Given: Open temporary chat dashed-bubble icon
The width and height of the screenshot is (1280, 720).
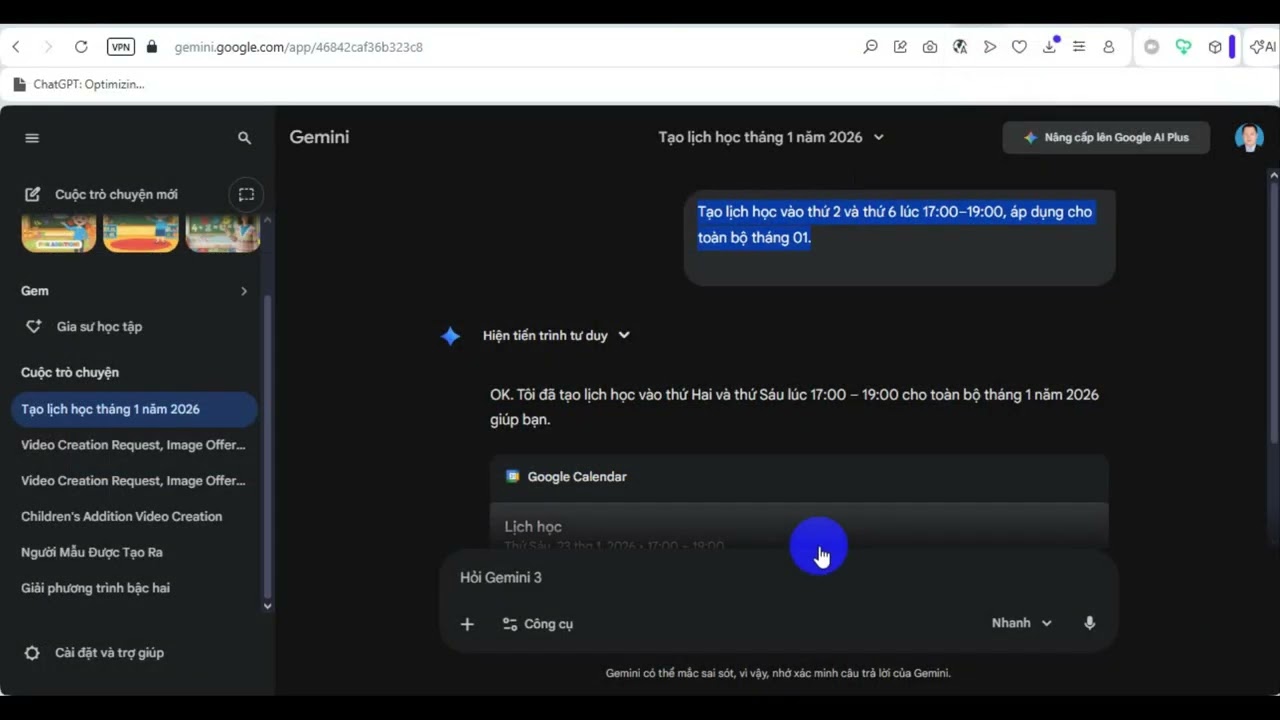Looking at the screenshot, I should point(246,194).
